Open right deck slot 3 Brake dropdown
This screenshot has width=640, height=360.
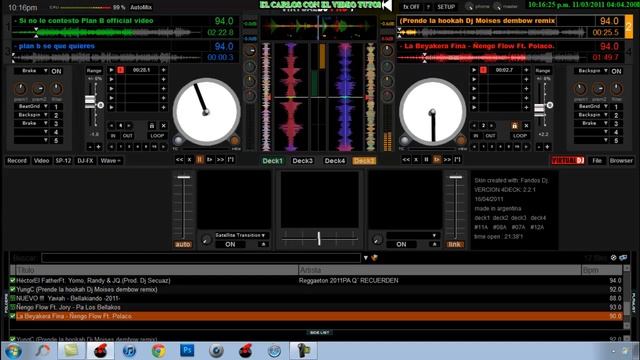tap(606, 123)
